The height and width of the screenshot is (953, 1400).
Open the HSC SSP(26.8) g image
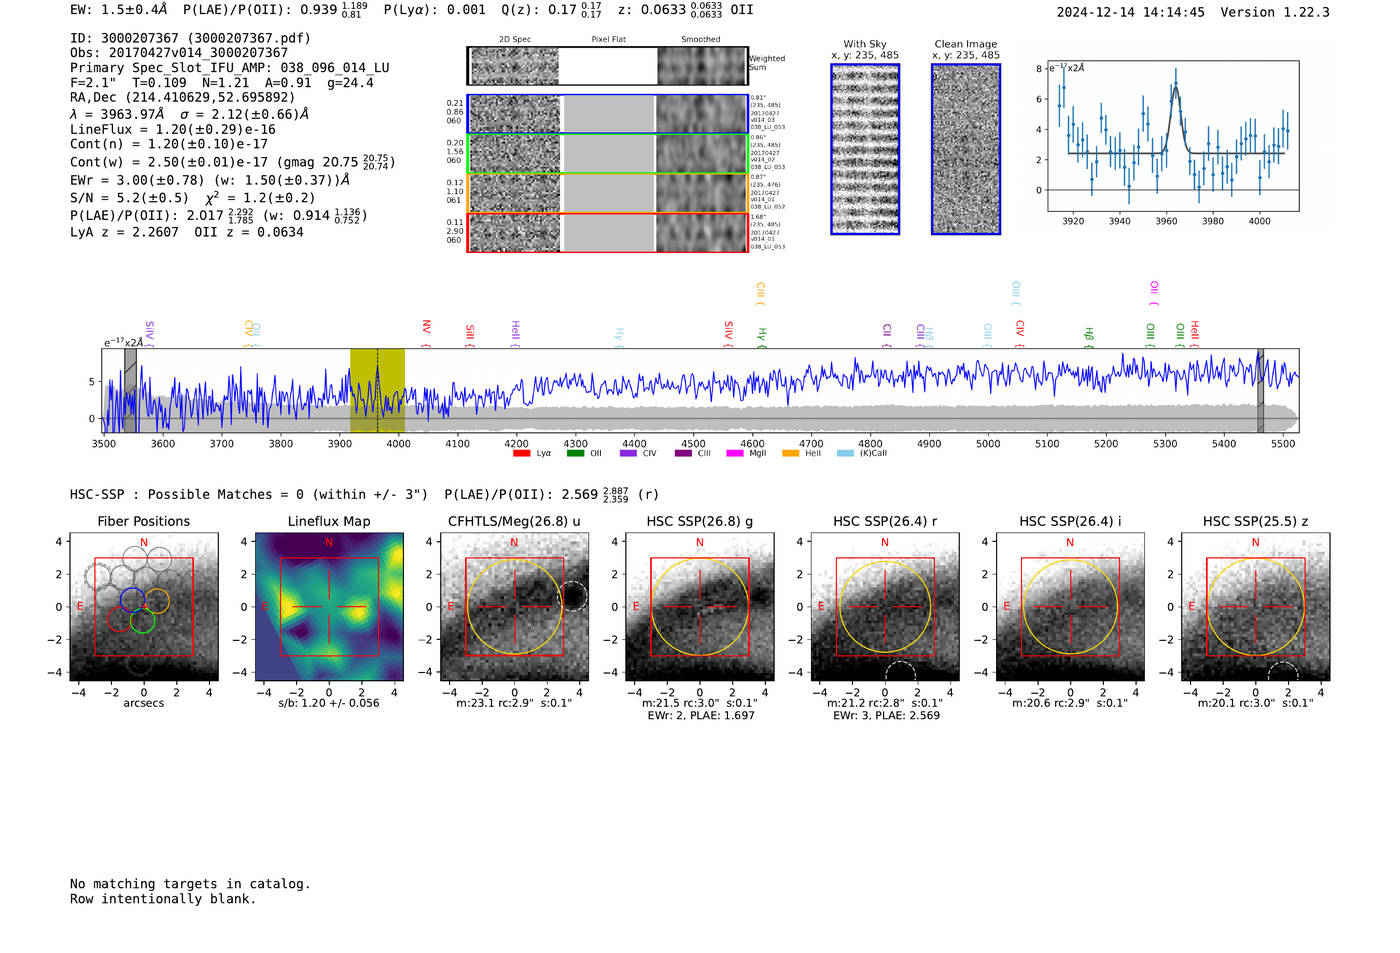point(699,607)
